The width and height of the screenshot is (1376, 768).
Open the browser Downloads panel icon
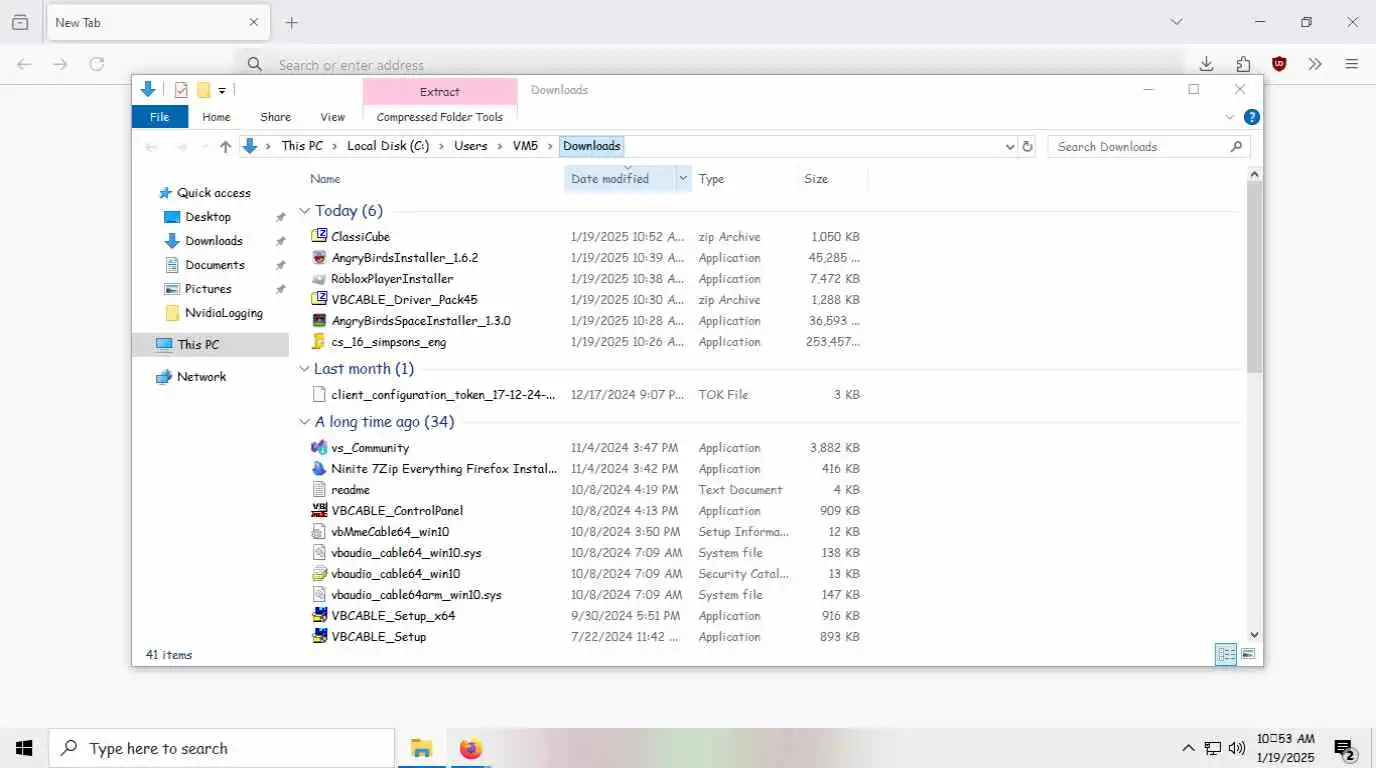[x=1207, y=64]
